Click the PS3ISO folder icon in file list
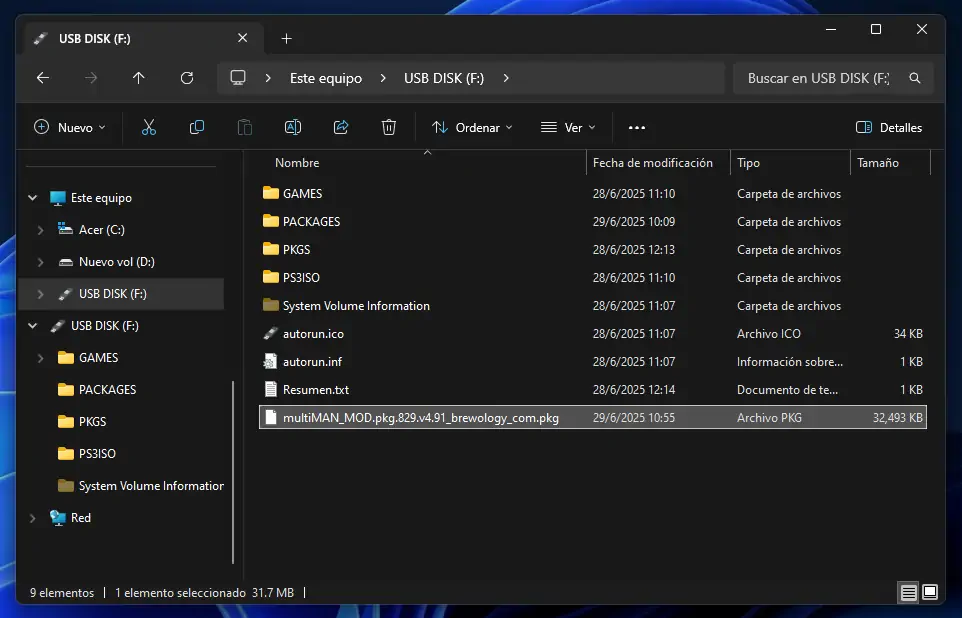The width and height of the screenshot is (962, 618). pos(271,277)
